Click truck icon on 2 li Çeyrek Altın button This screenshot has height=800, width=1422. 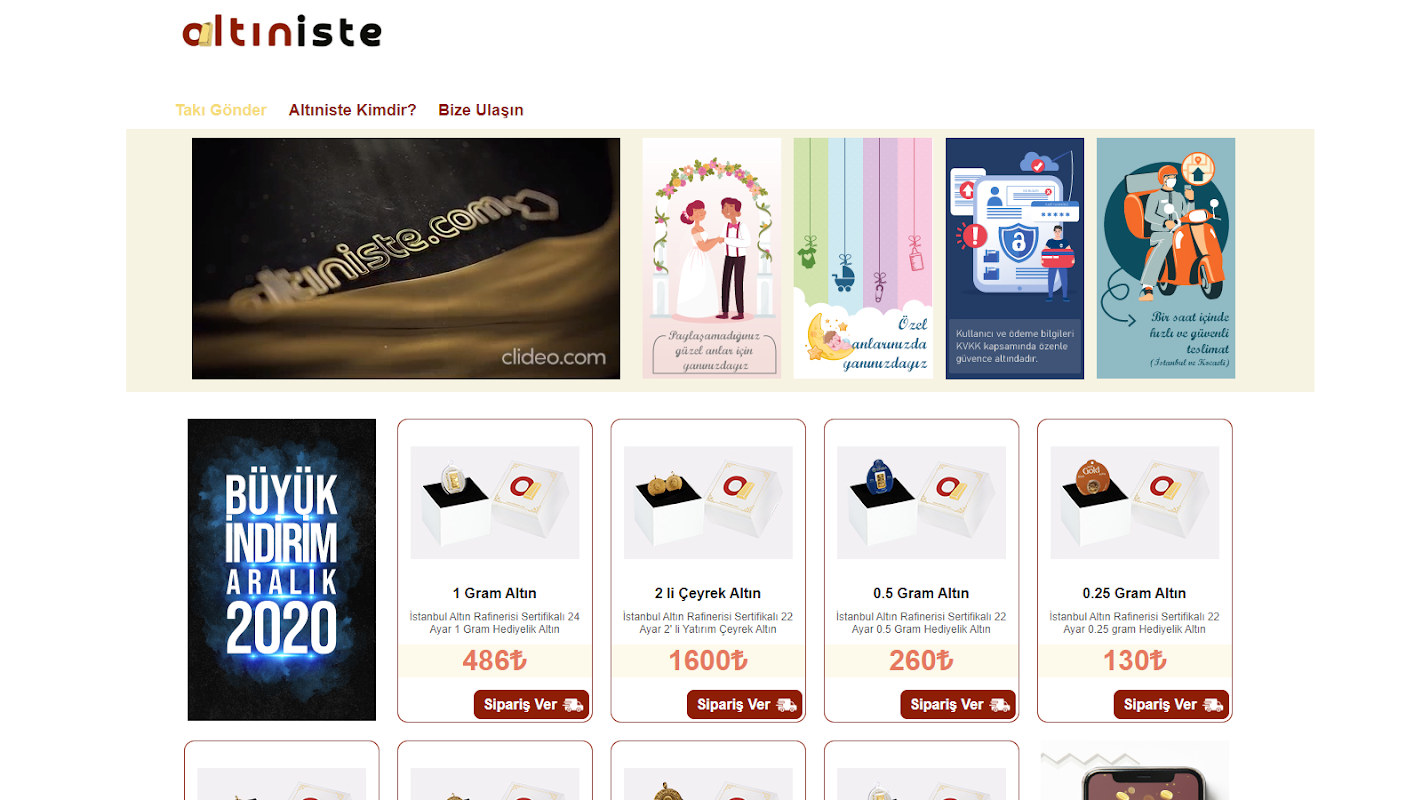(786, 705)
